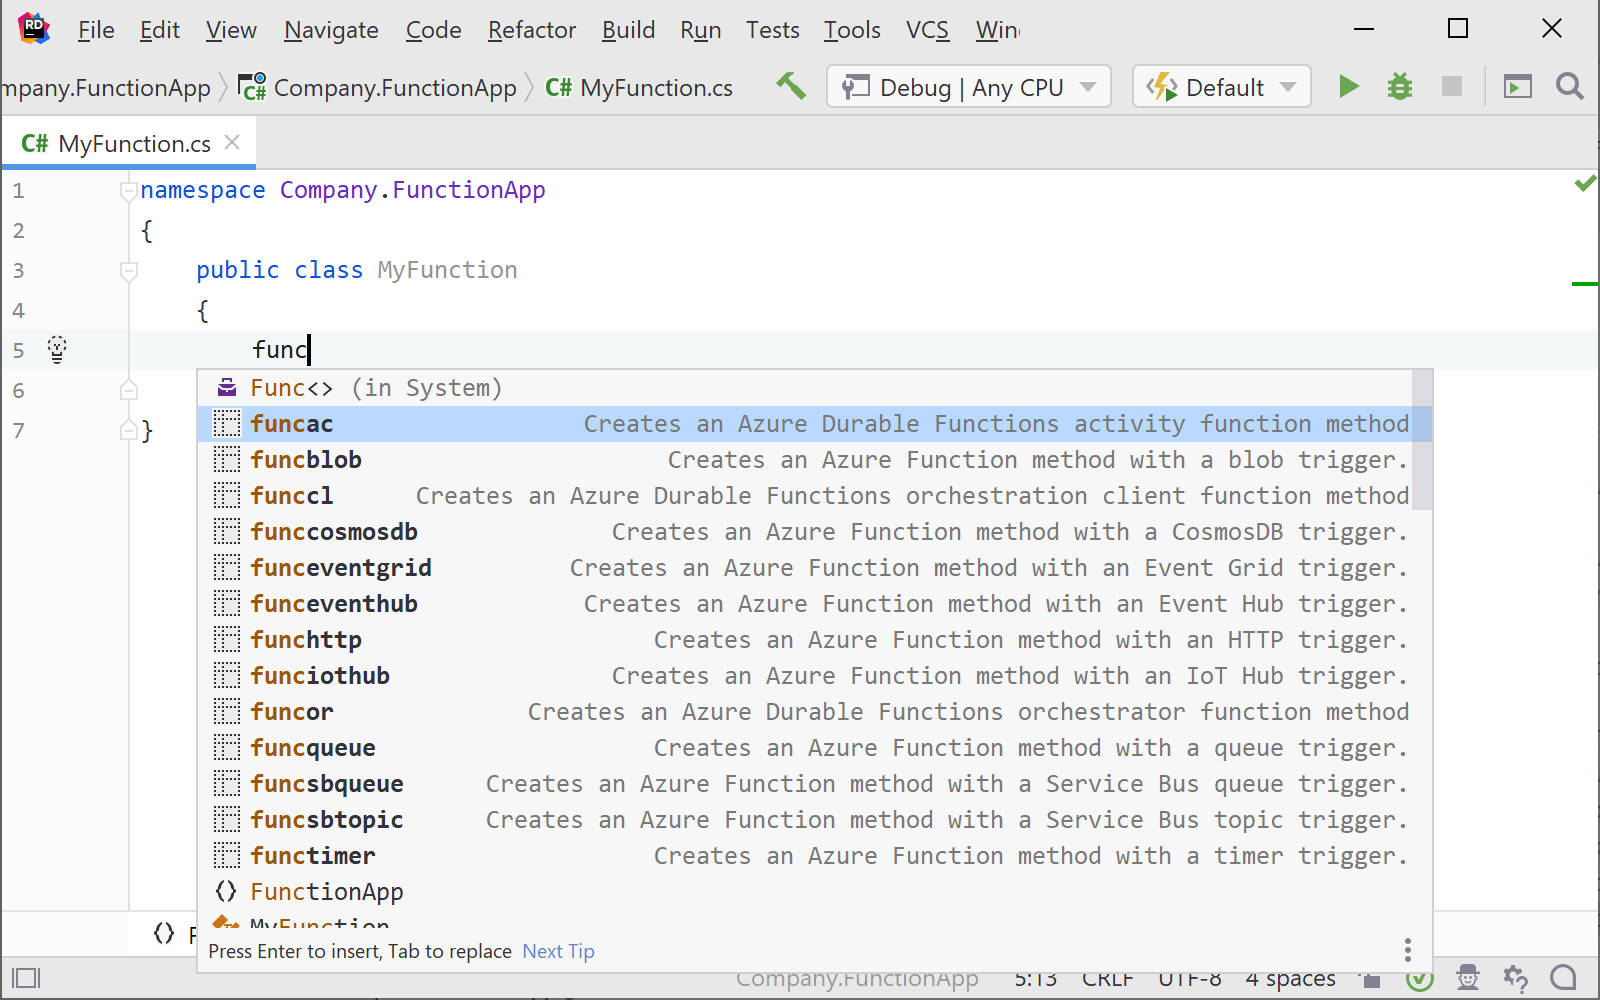Click the round notifications icon at the right end
Viewport: 1600px width, 1000px height.
pyautogui.click(x=1563, y=977)
